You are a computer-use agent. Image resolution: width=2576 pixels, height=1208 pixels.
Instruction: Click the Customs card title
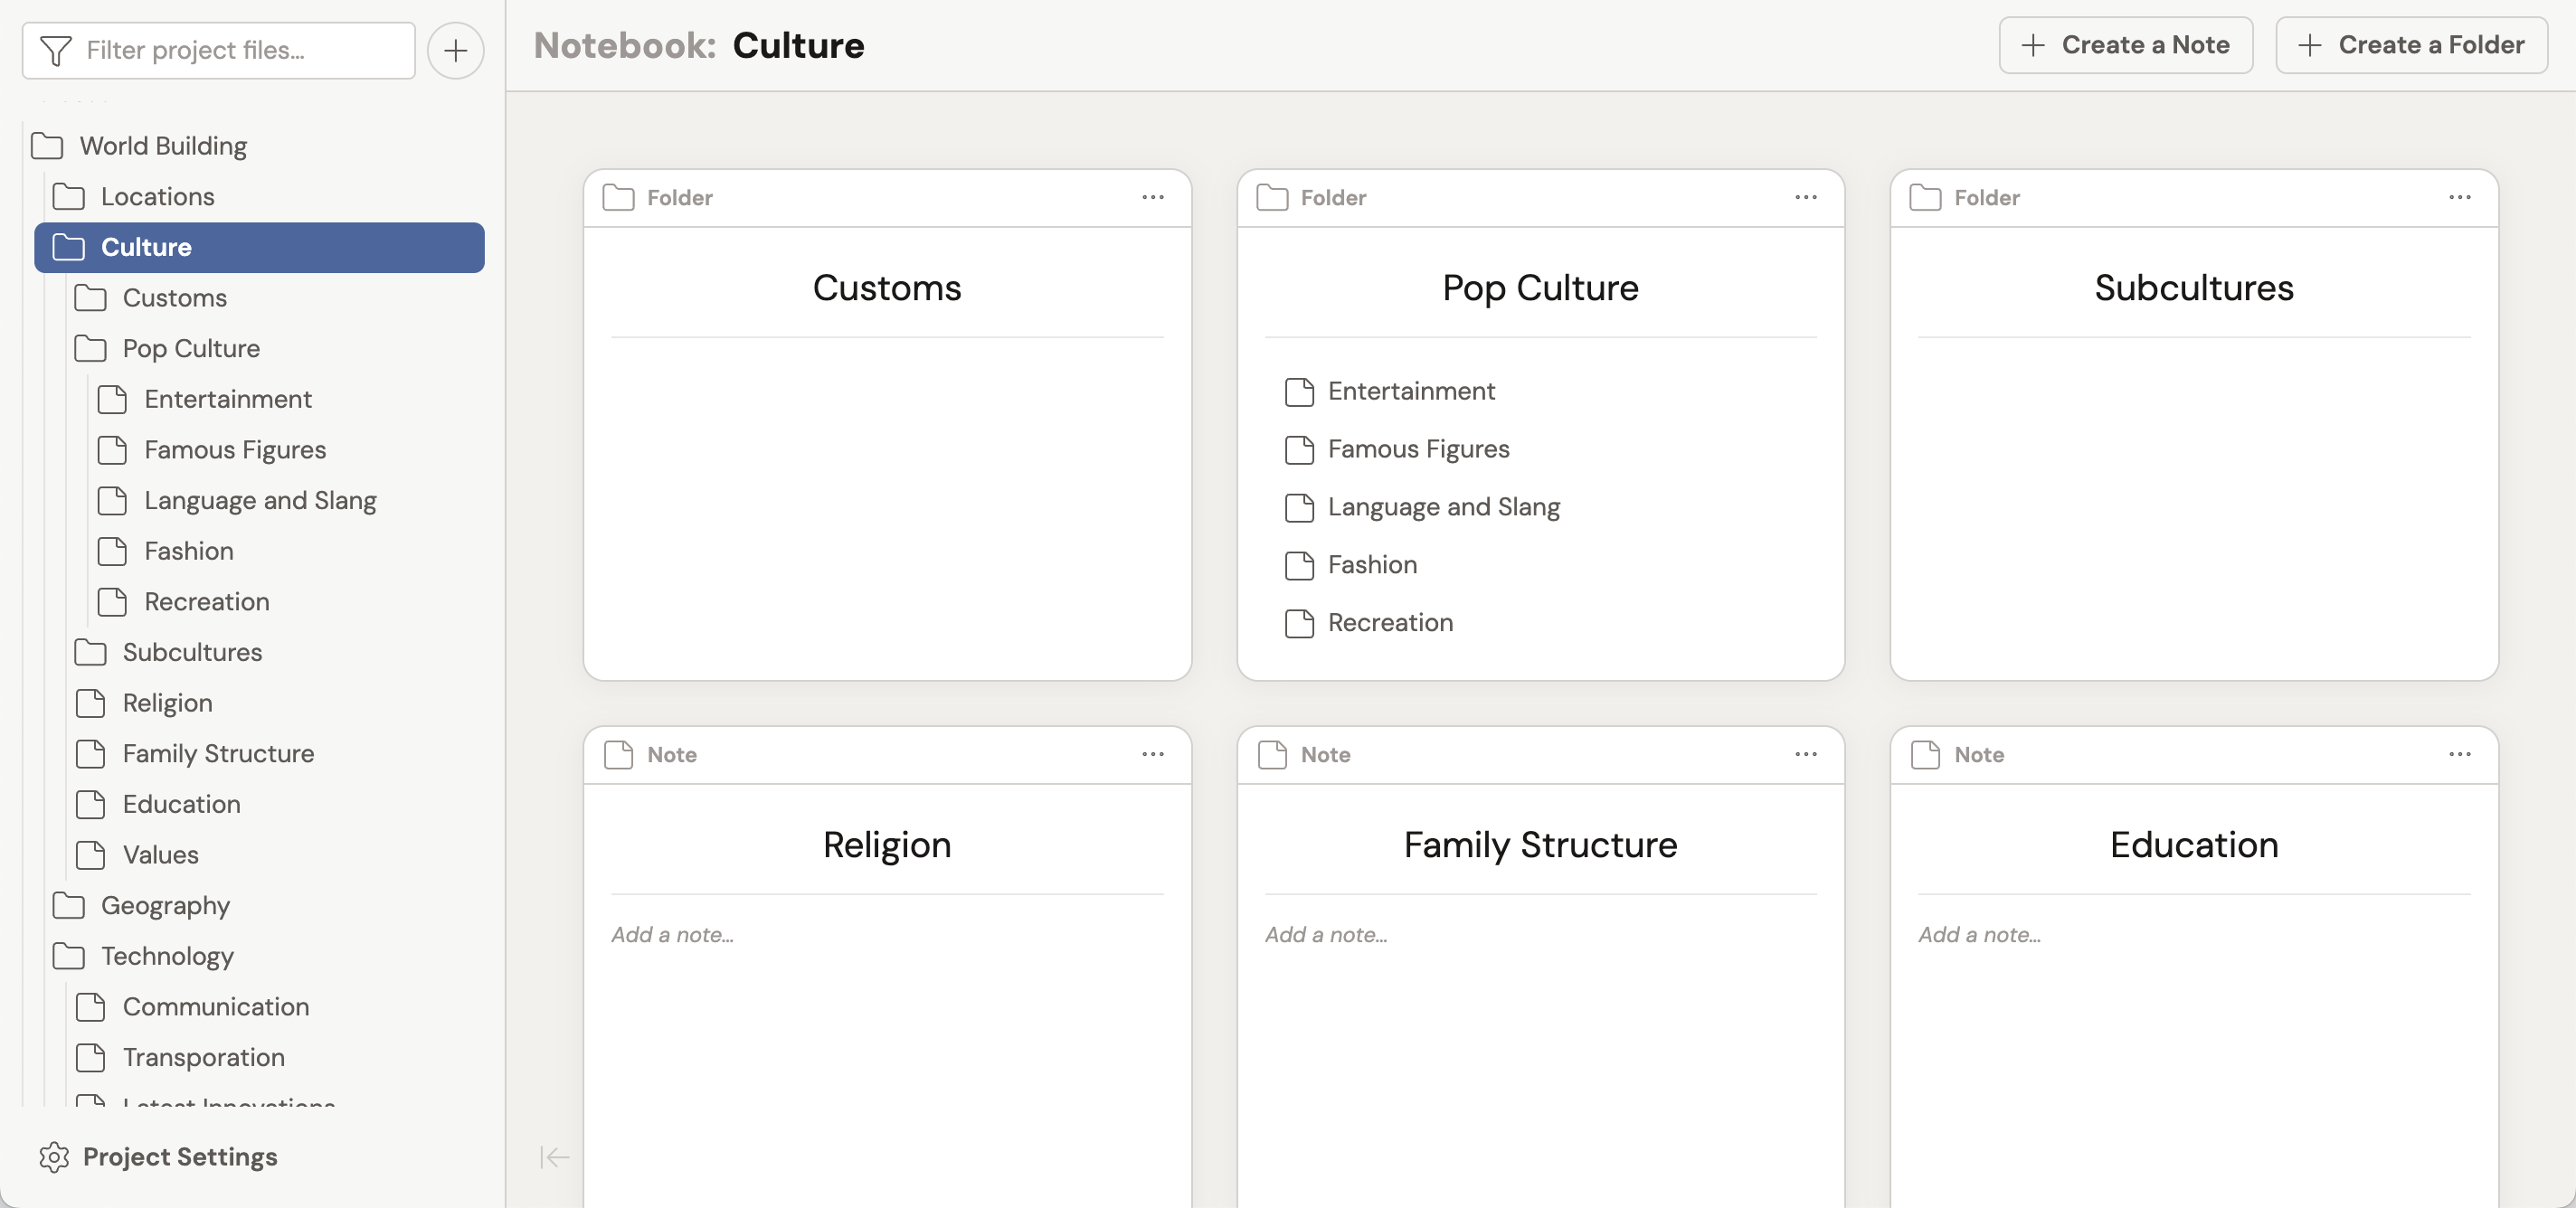(887, 288)
